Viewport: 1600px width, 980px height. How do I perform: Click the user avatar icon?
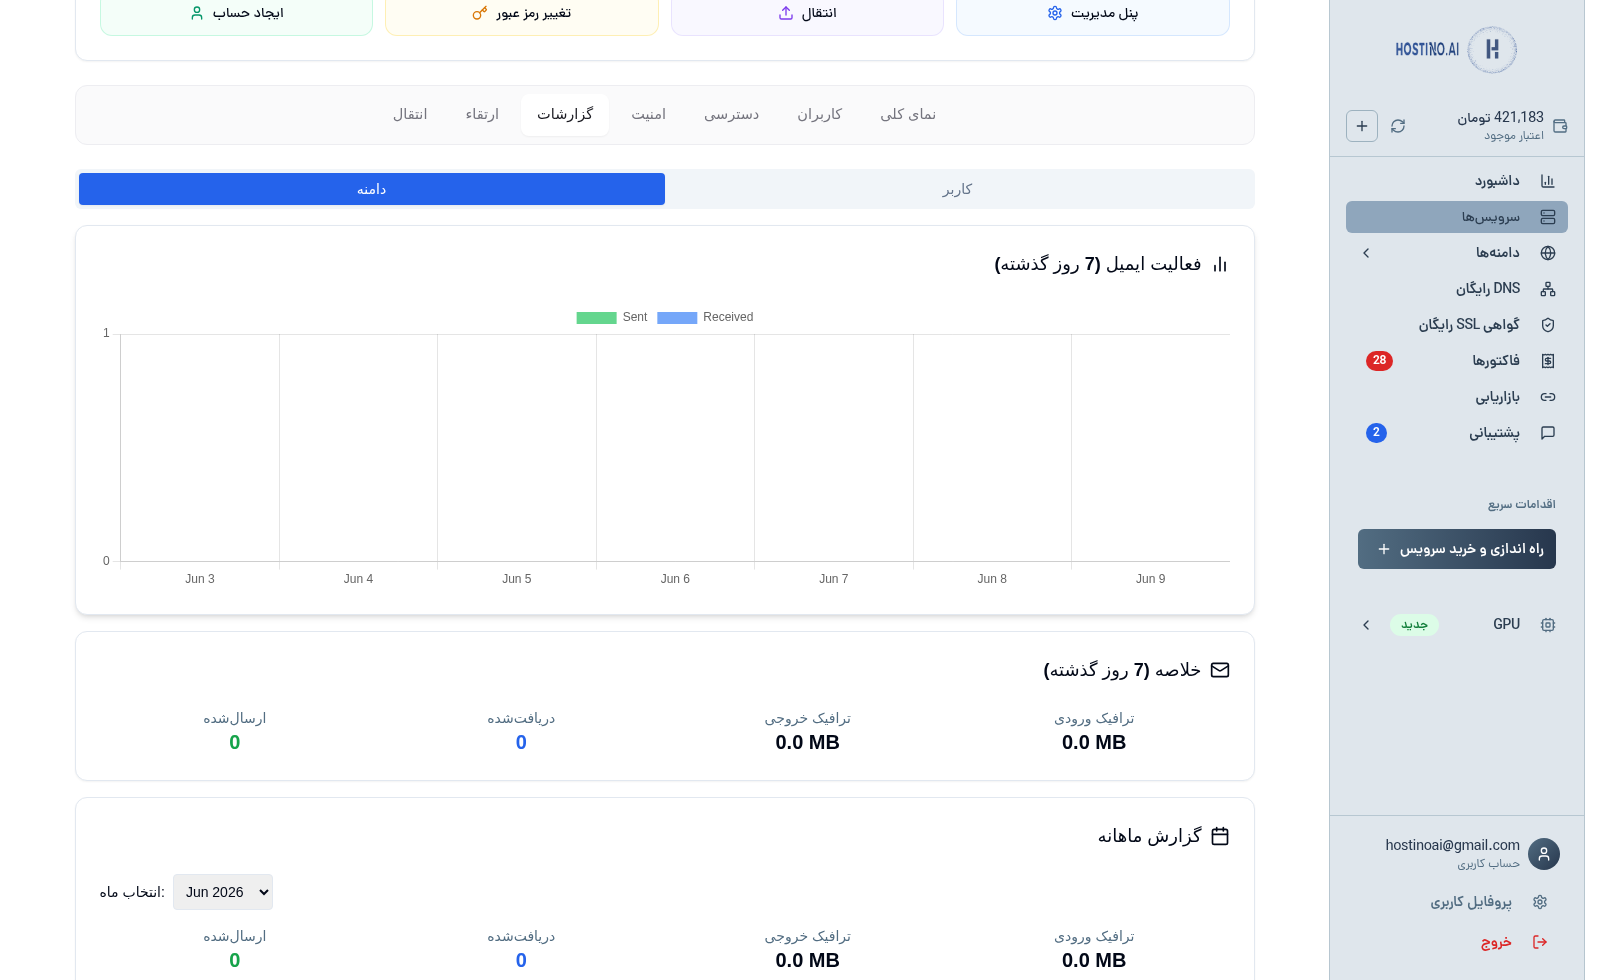pos(1544,854)
